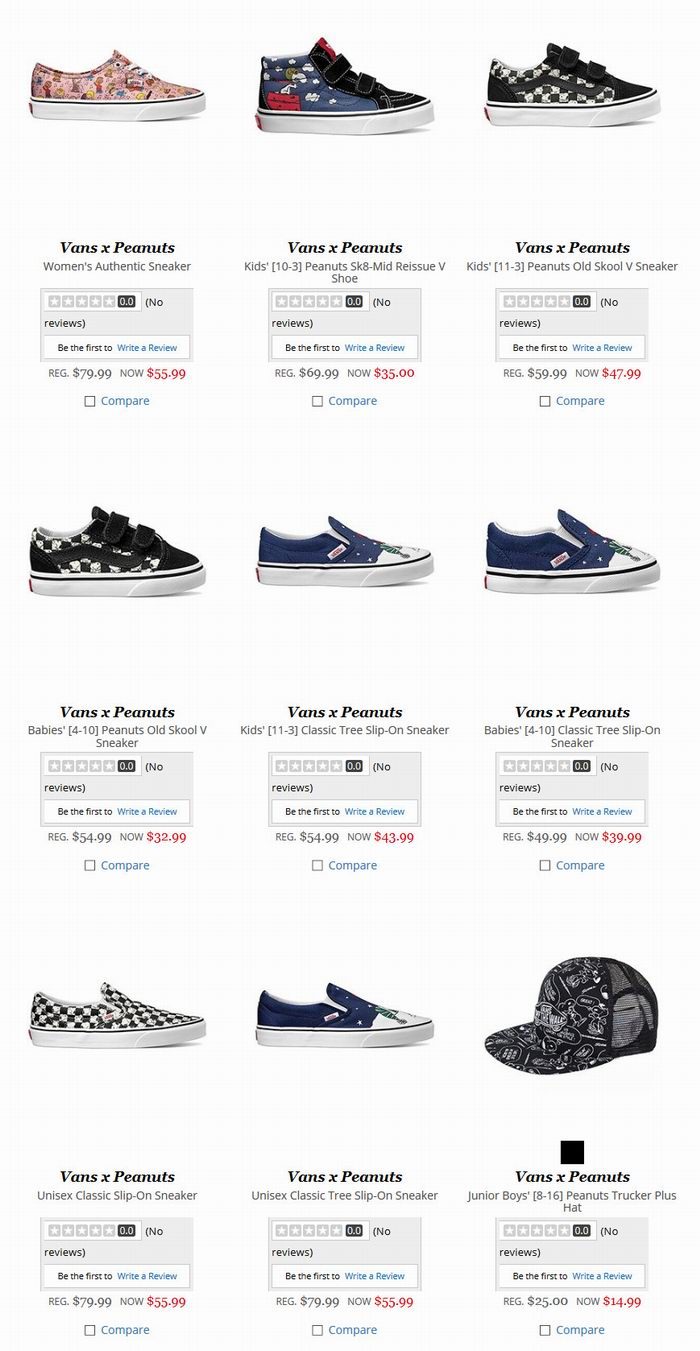
Task: Enable Compare for Unisex Classic Tree Slip-On
Action: [317, 1330]
